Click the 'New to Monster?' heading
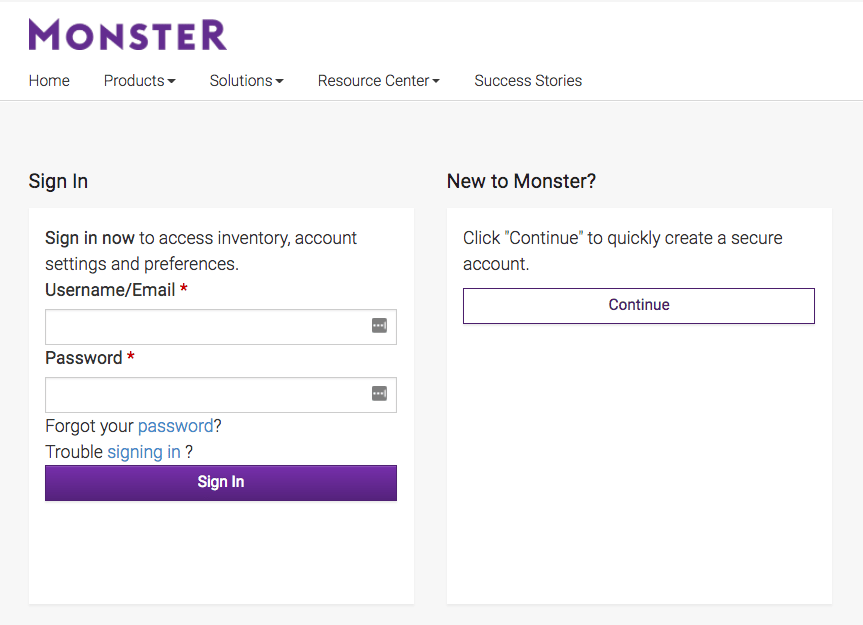The image size is (863, 625). 521,181
